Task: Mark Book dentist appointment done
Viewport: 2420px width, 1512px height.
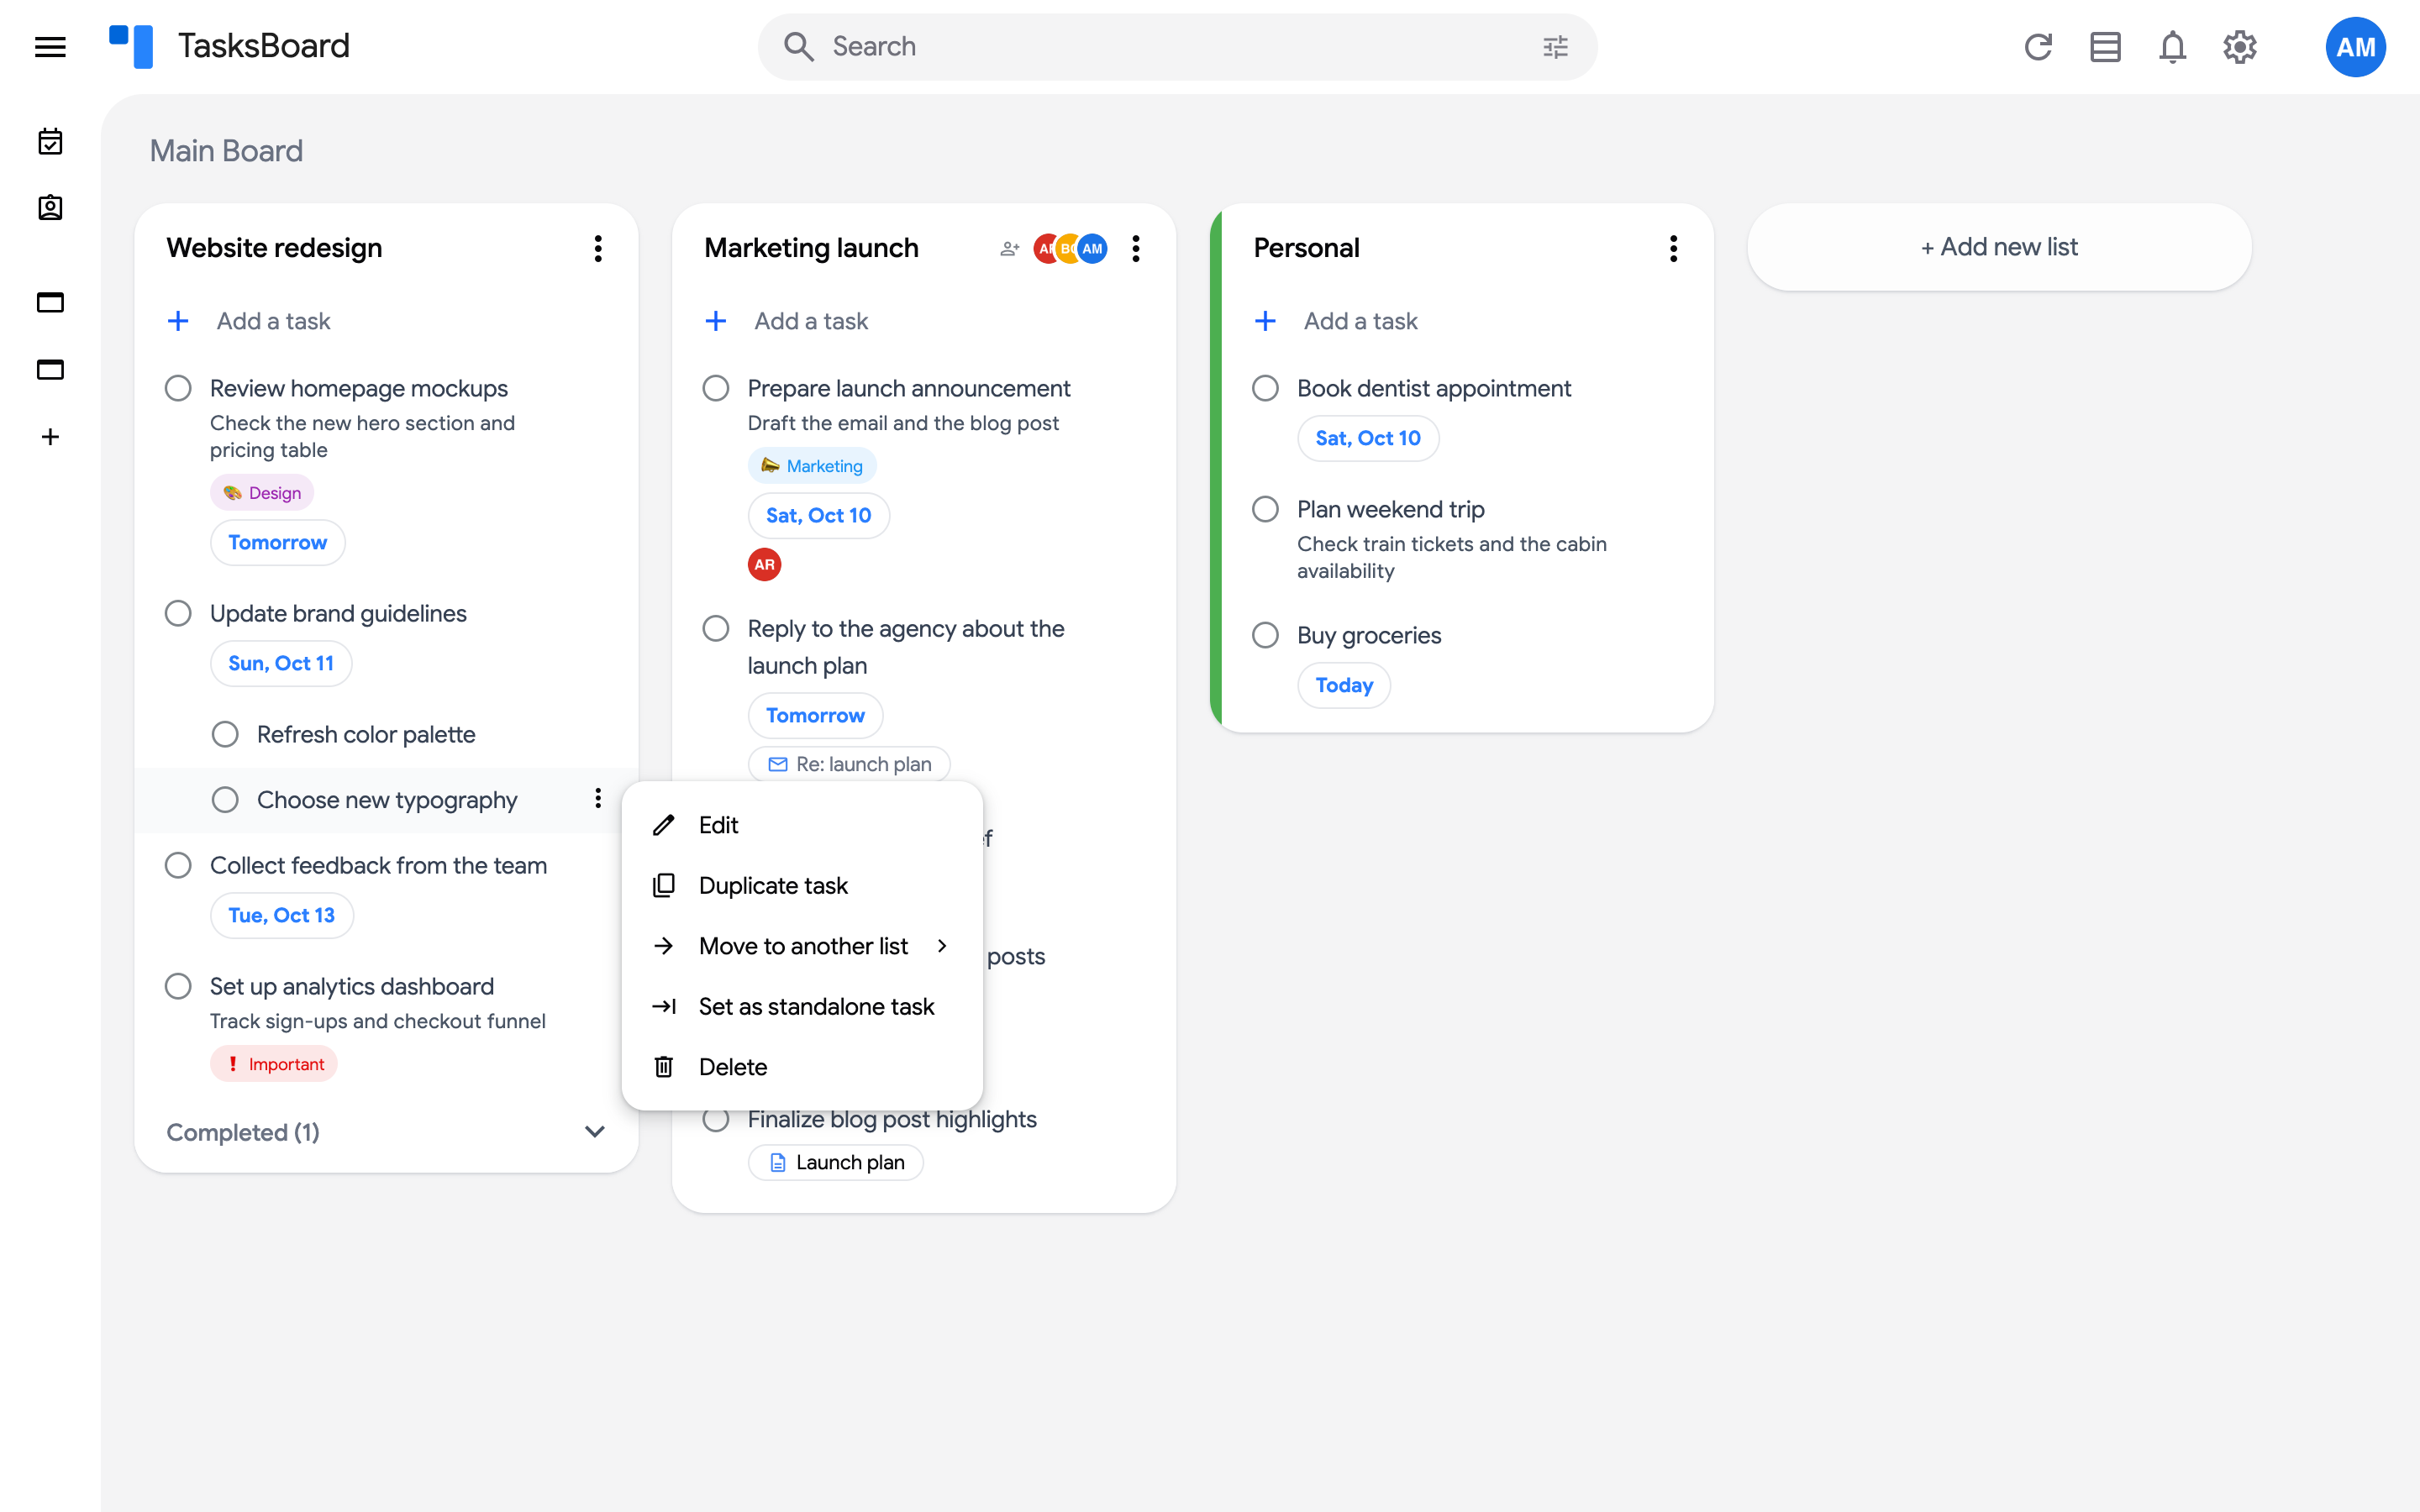Action: (1265, 388)
